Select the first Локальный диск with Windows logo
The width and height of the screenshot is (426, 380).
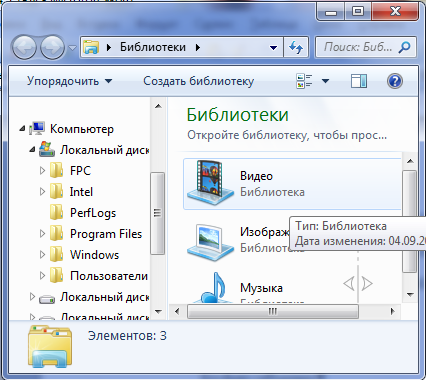click(104, 150)
